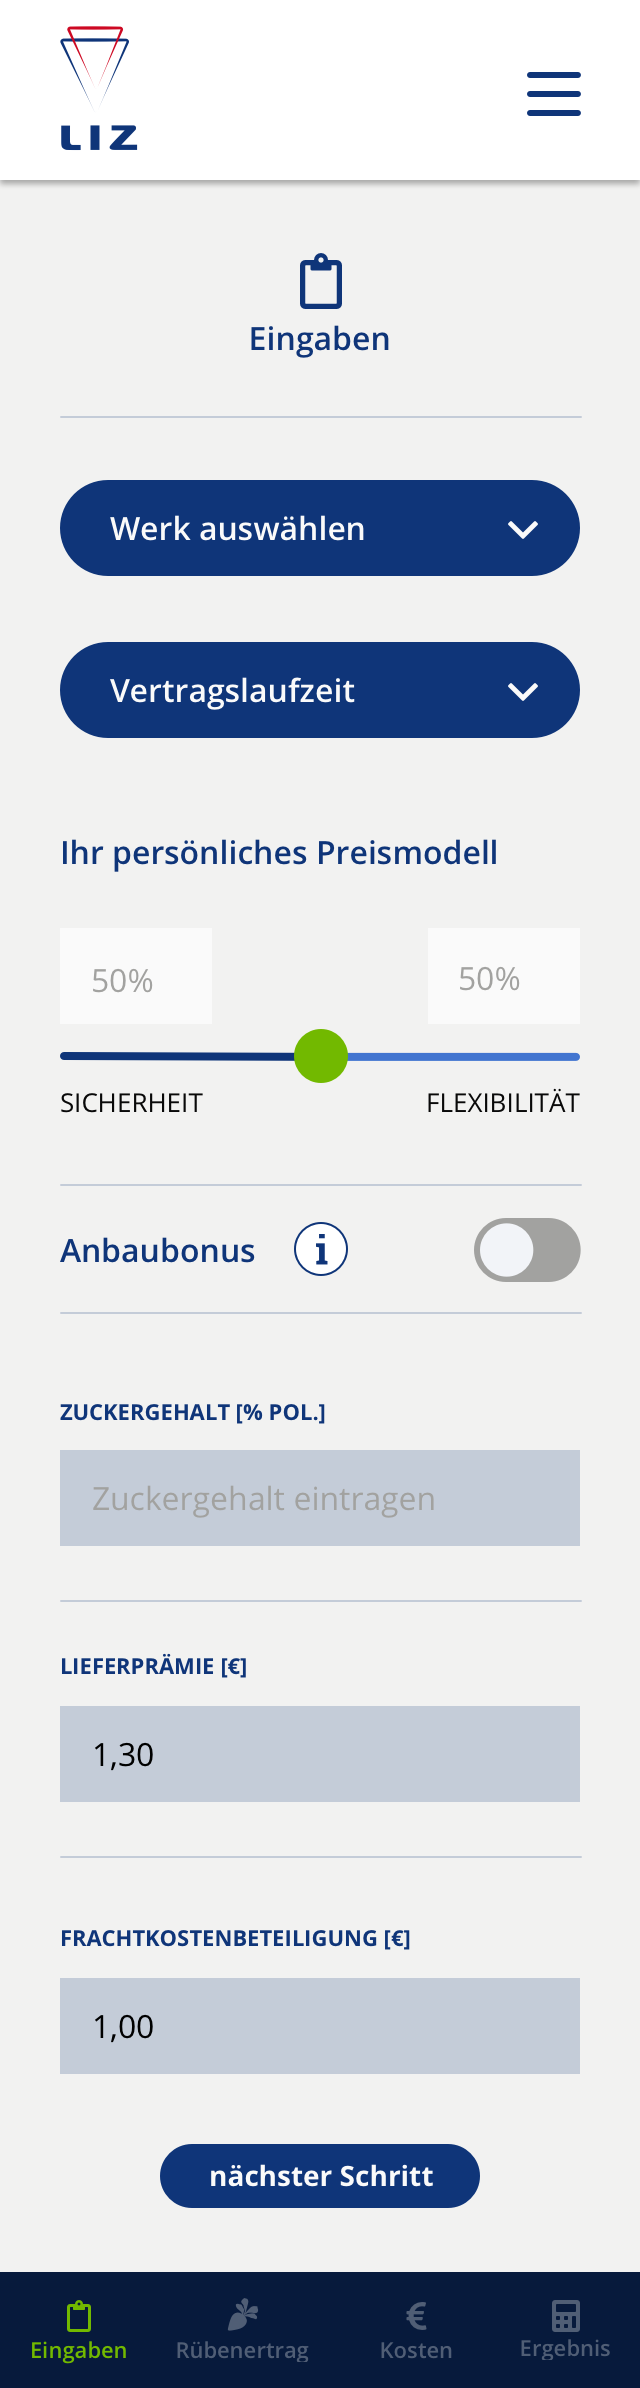The image size is (640, 2388).
Task: Click the clipboard icon in bottom navigation
Action: click(x=79, y=2315)
